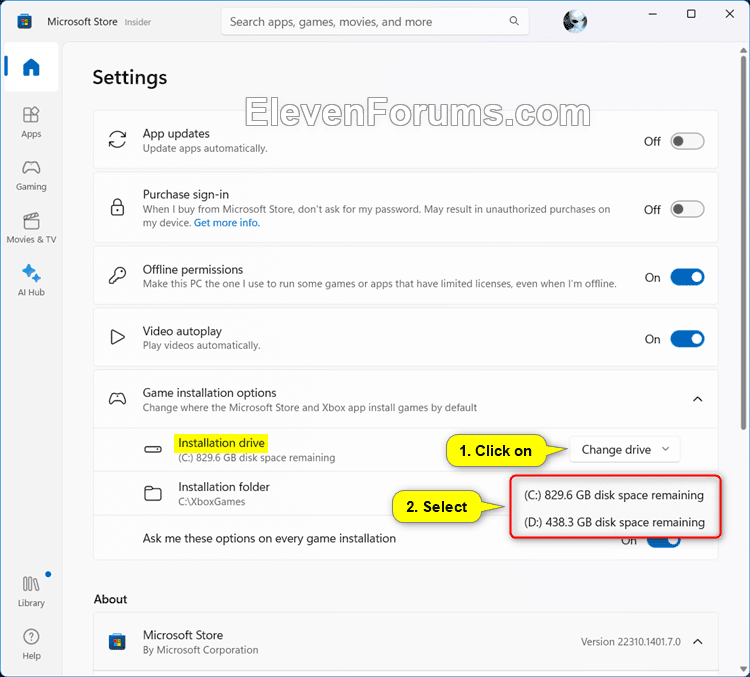Open the Change drive dropdown

[x=625, y=450]
